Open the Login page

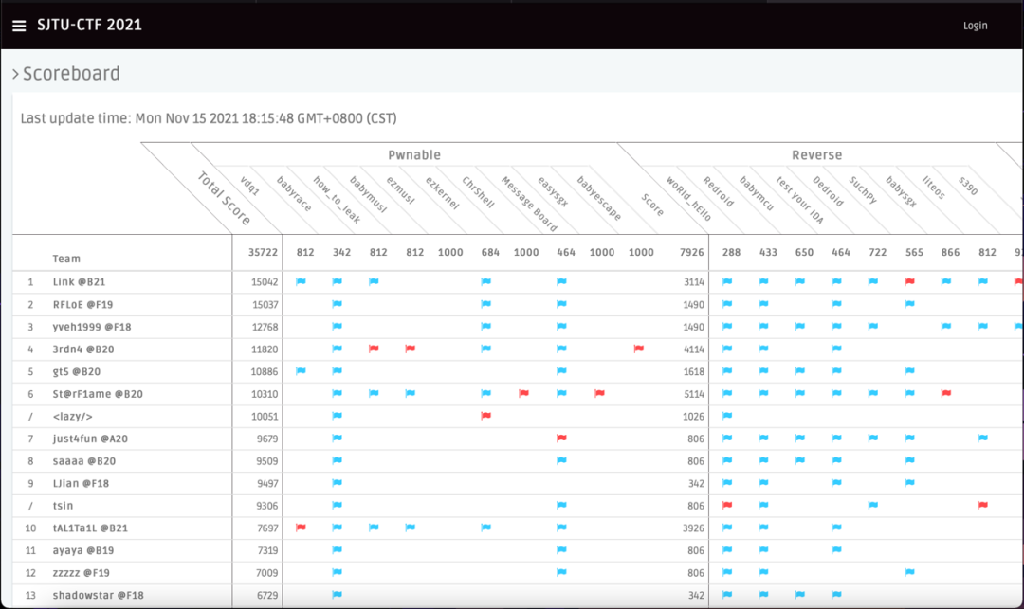(x=974, y=26)
